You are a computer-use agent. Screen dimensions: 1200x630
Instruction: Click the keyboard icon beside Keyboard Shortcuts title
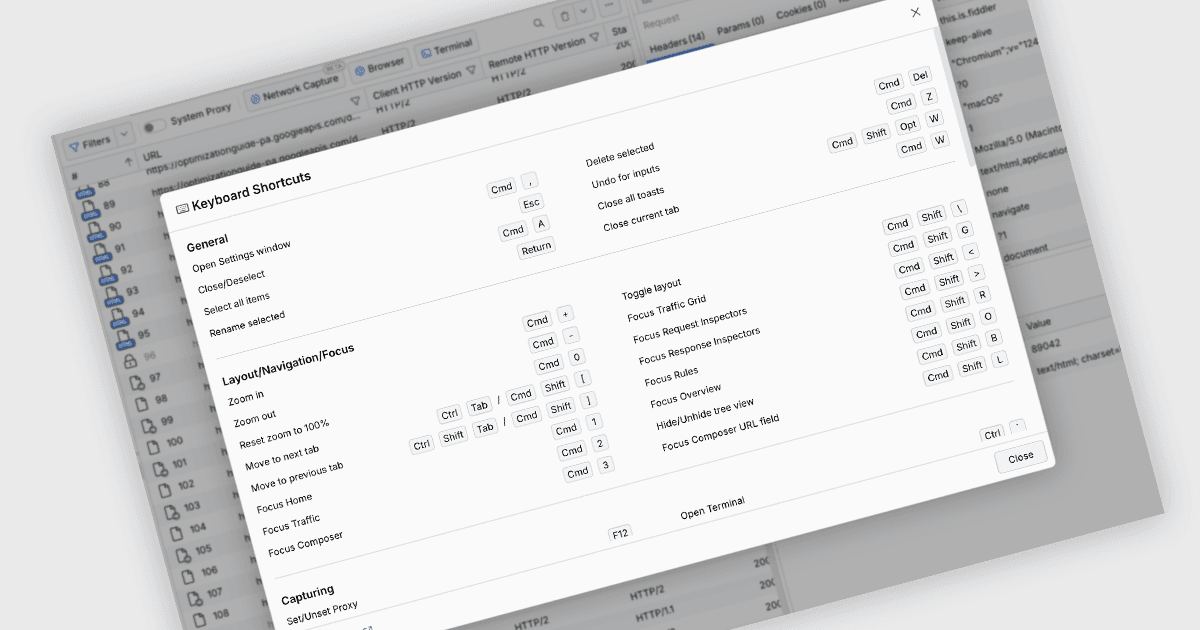point(182,208)
